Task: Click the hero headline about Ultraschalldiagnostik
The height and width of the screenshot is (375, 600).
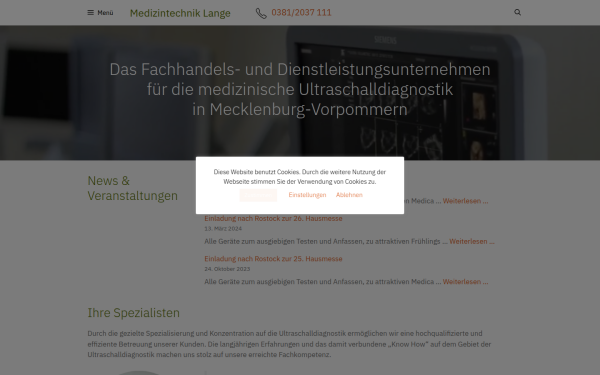Action: pos(300,89)
